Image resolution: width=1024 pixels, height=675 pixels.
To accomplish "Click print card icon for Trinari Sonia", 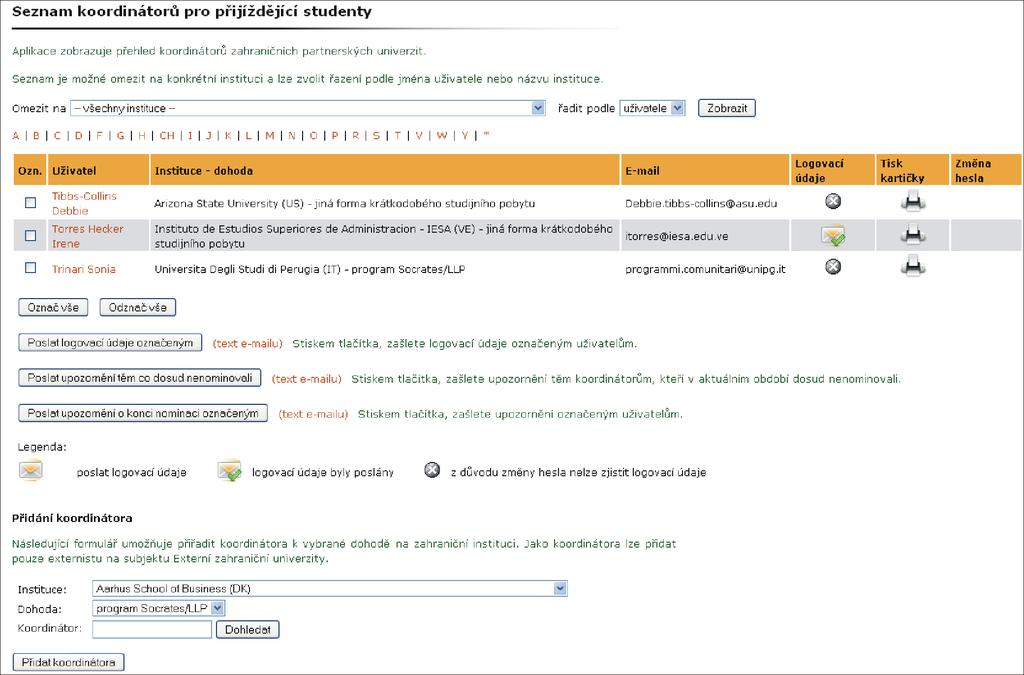I will click(913, 266).
